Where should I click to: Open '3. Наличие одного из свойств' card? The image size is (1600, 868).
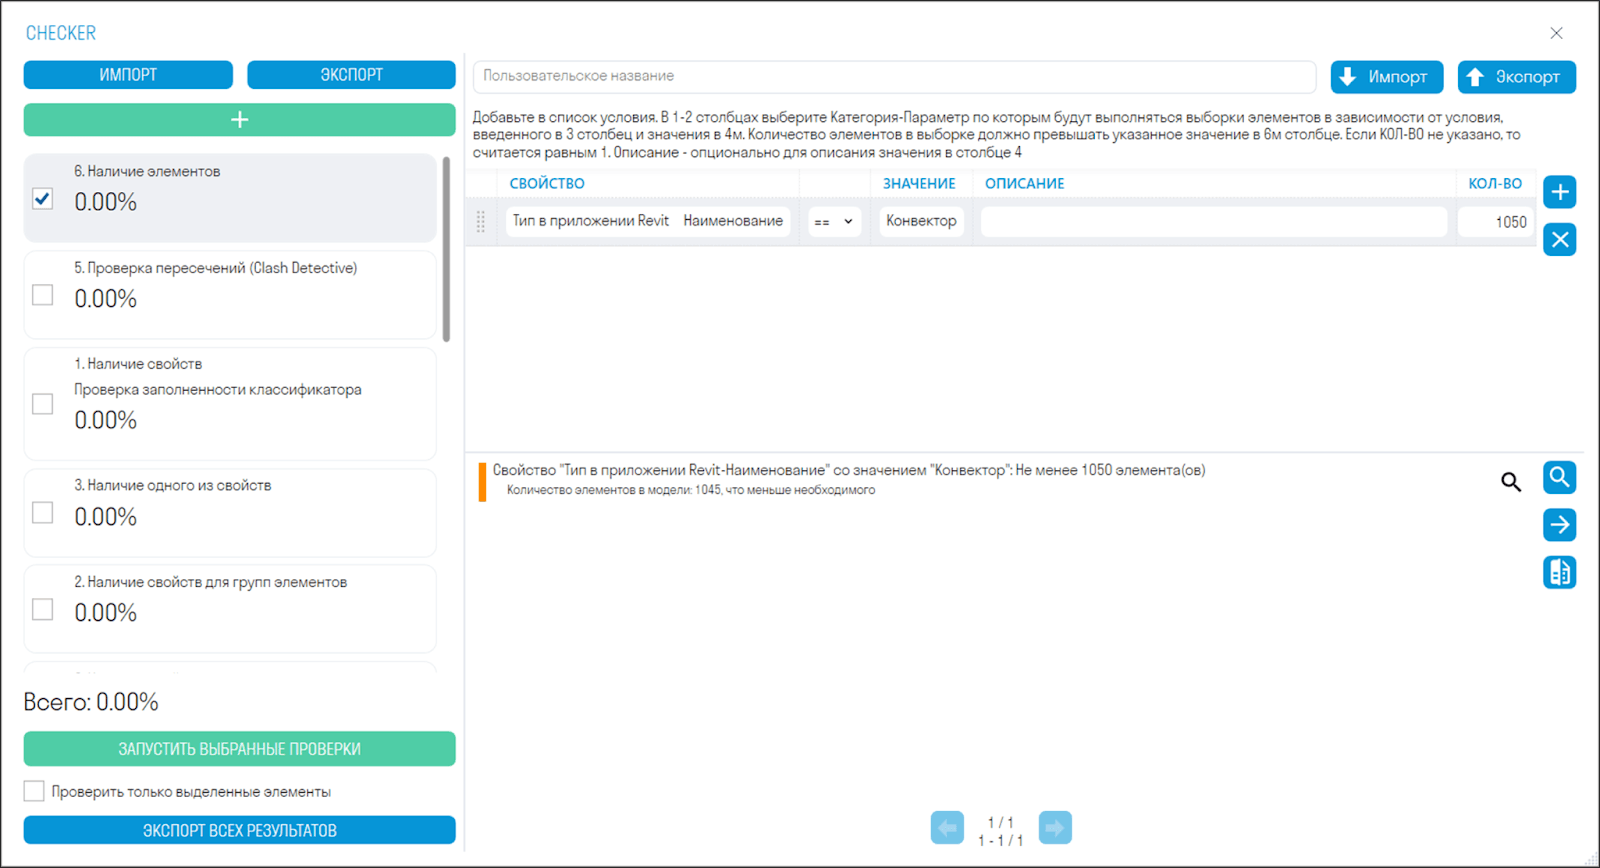coord(230,512)
